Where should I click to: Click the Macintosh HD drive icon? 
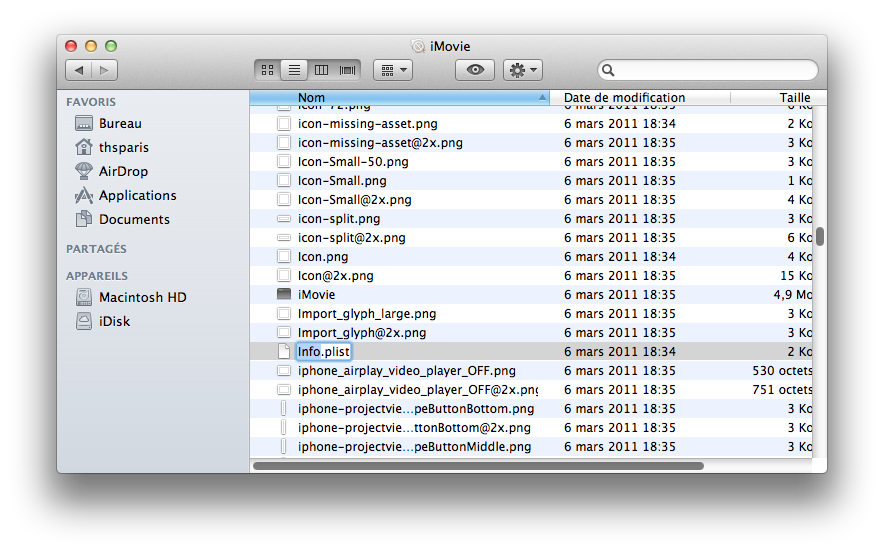84,297
